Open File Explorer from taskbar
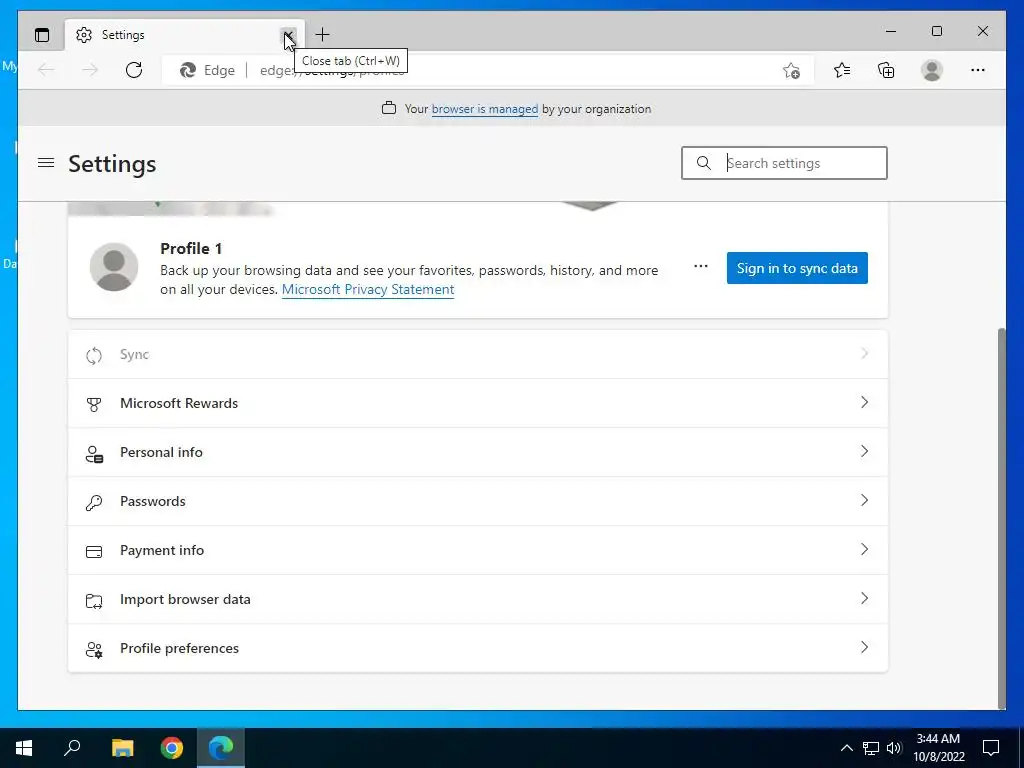Viewport: 1024px width, 768px height. pyautogui.click(x=122, y=748)
